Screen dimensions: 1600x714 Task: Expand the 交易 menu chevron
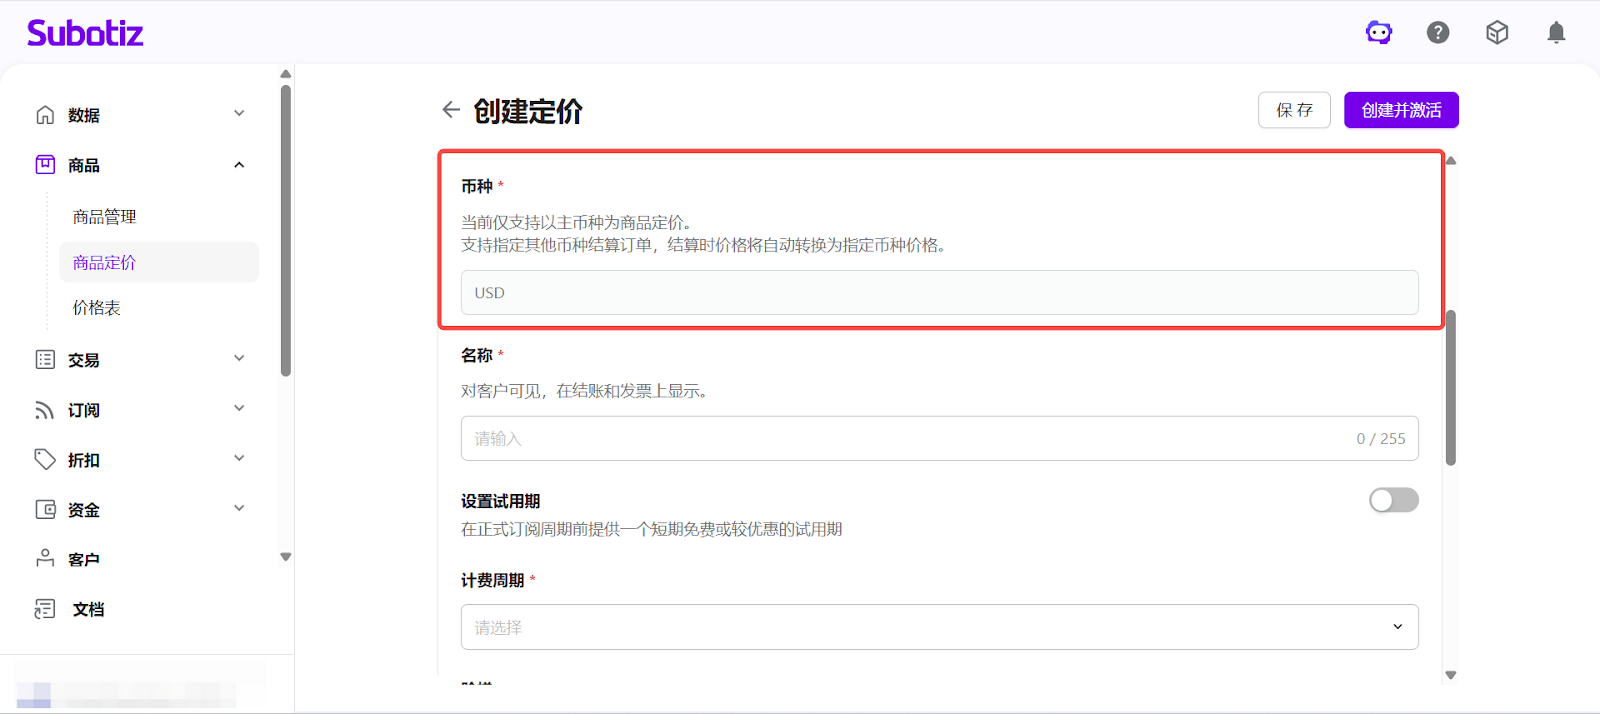click(x=239, y=359)
